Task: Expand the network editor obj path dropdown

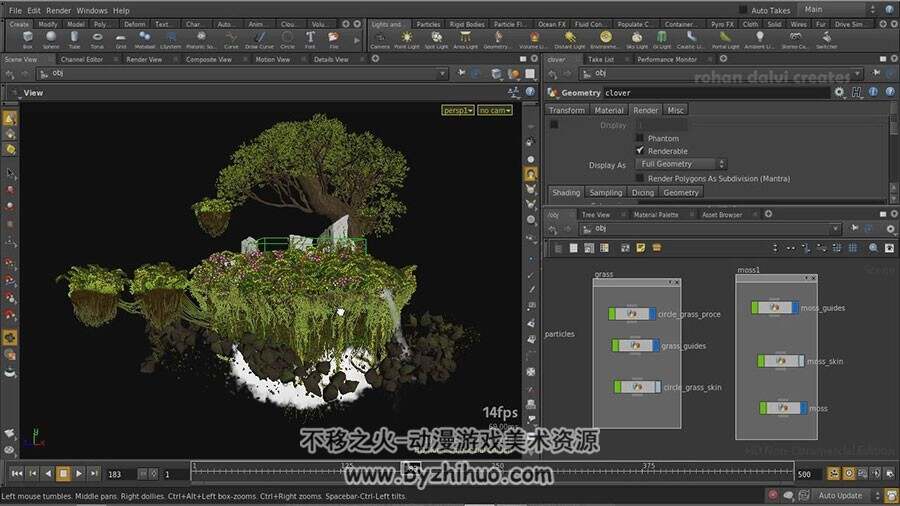Action: pos(835,228)
